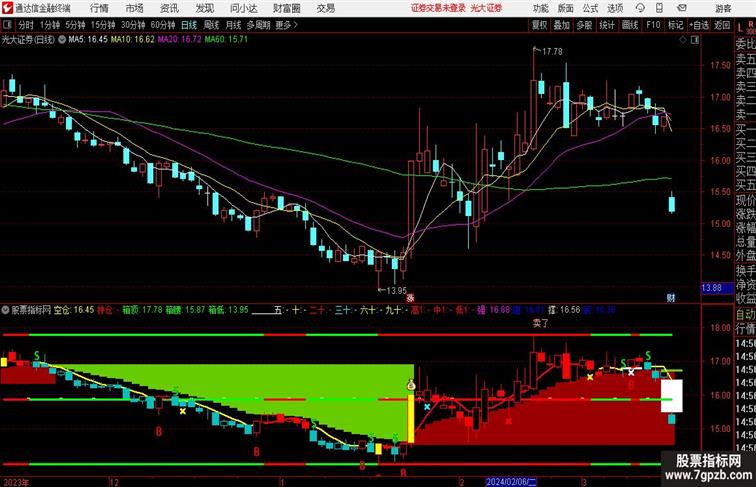The height and width of the screenshot is (487, 756).
Task: Switch to 15分钟 period tab
Action: pyautogui.click(x=103, y=25)
